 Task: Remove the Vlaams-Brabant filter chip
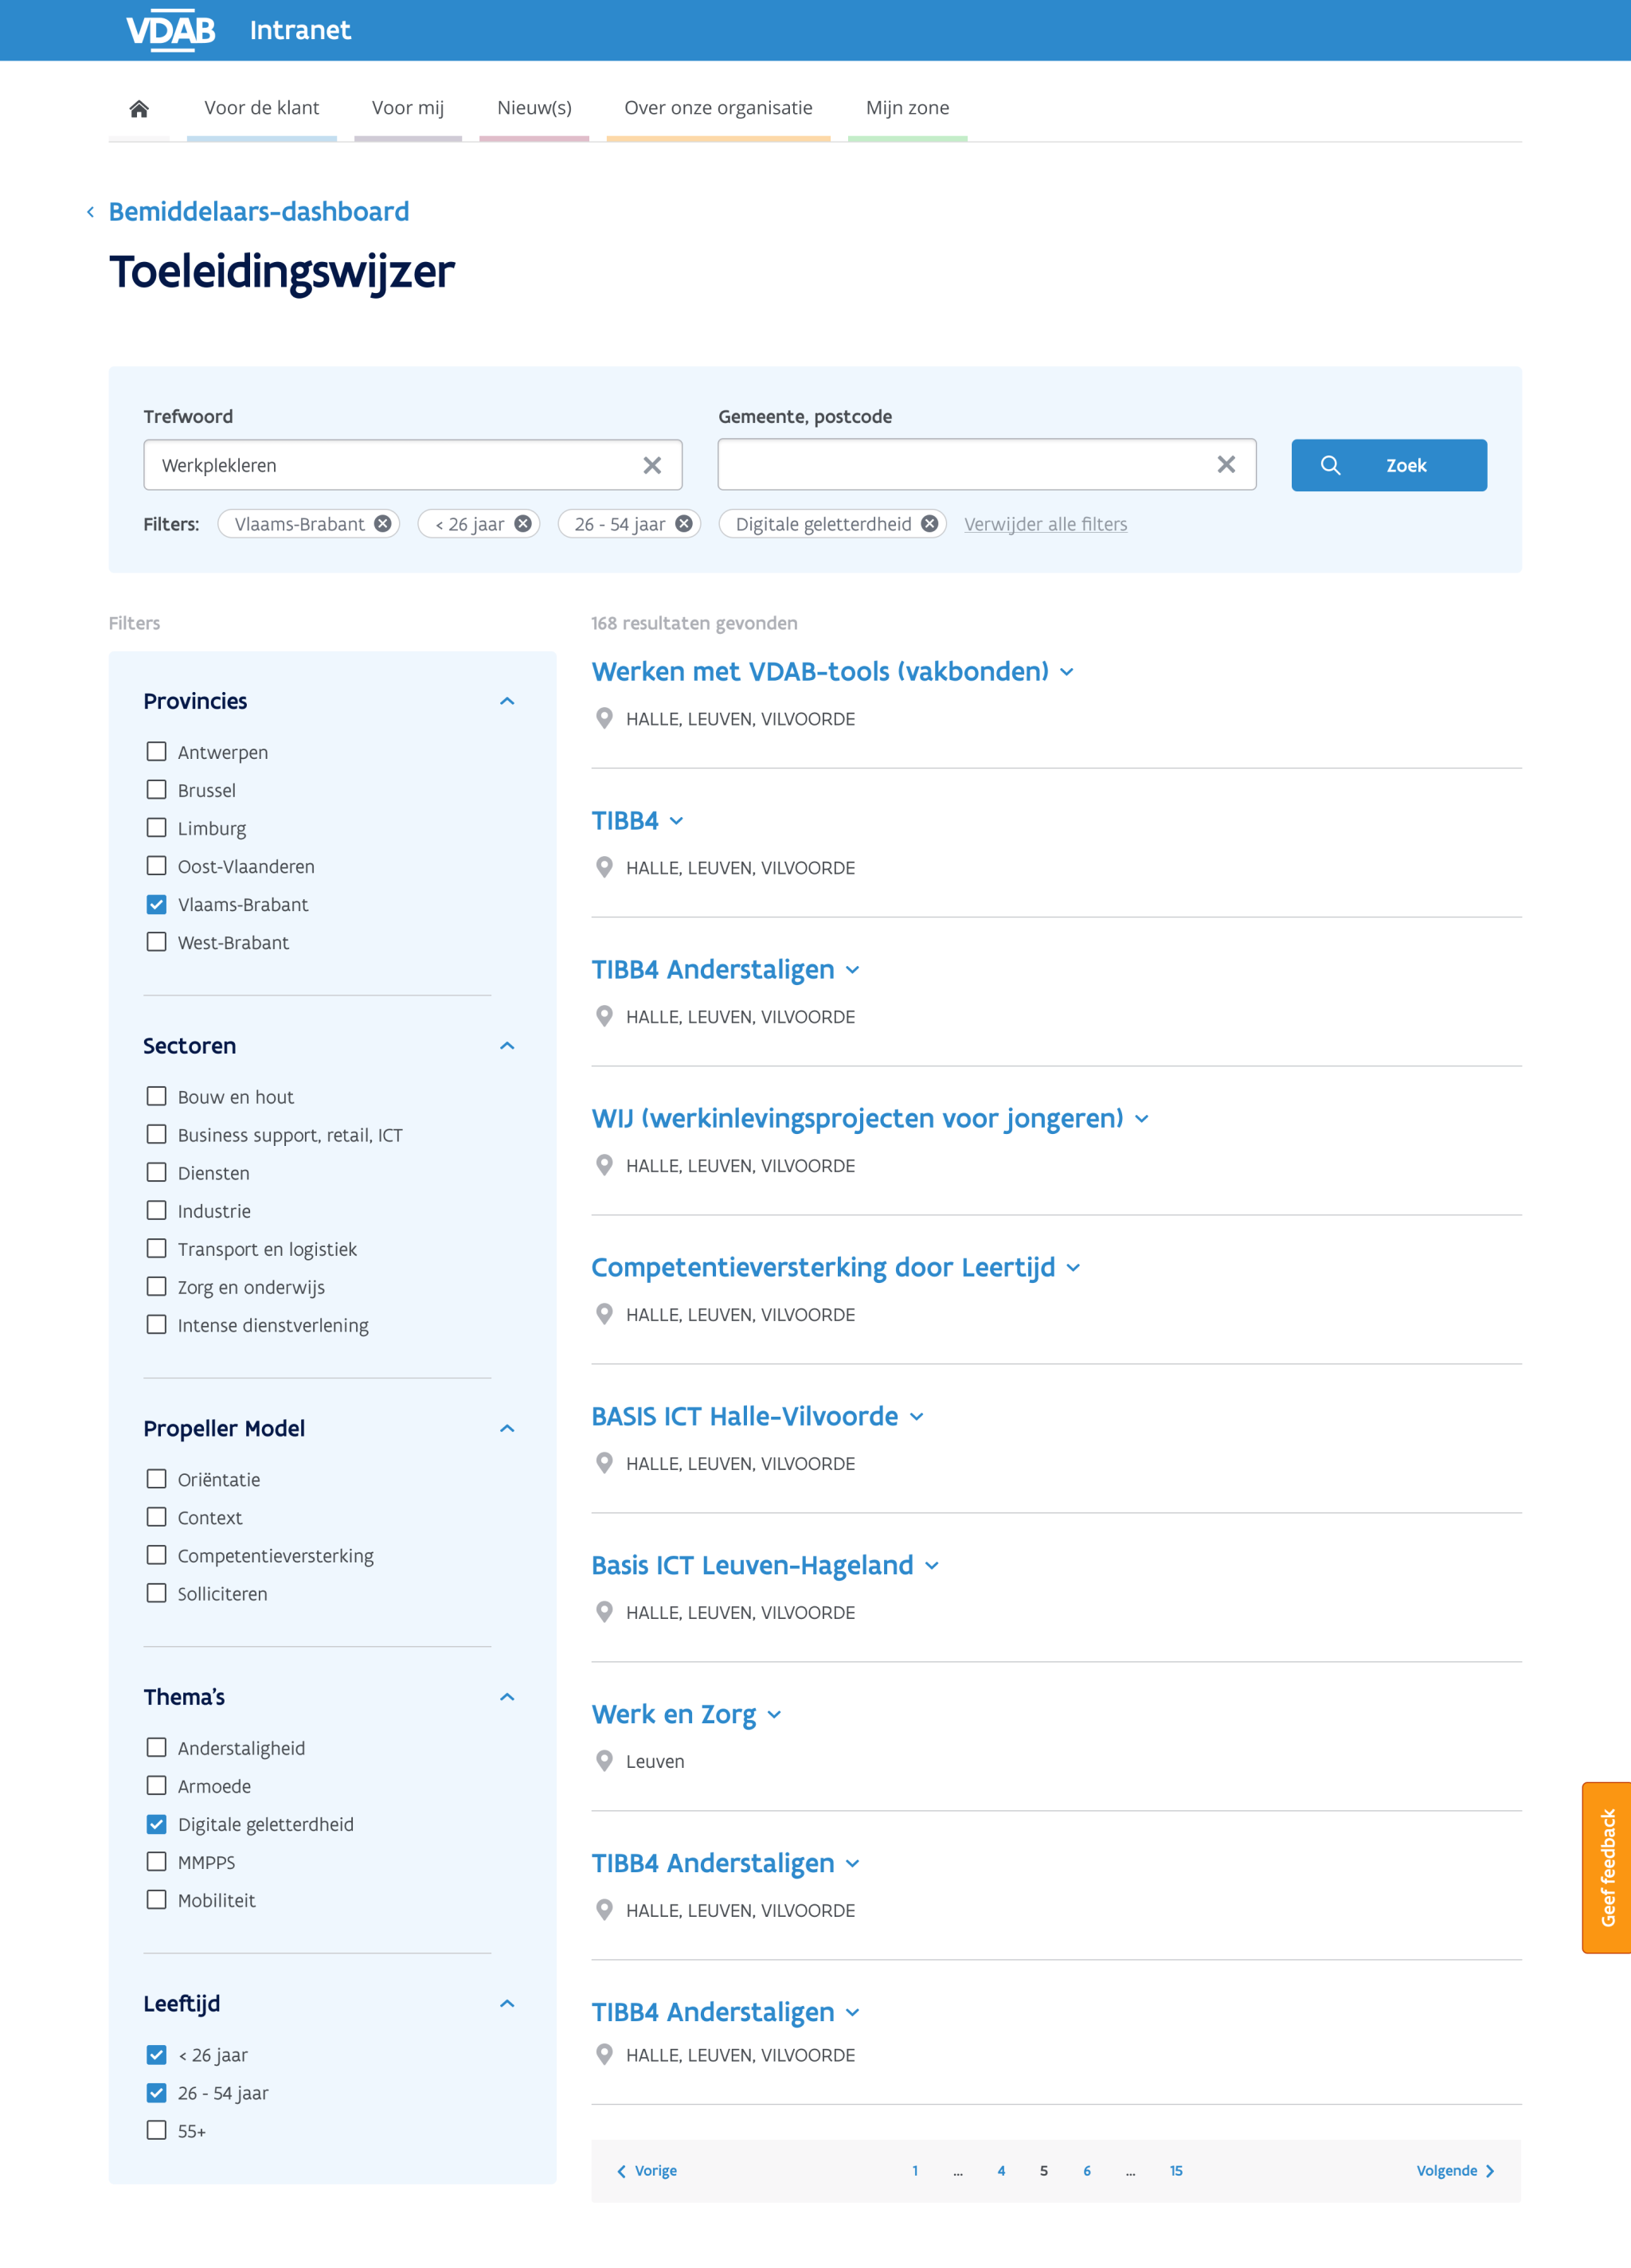383,524
